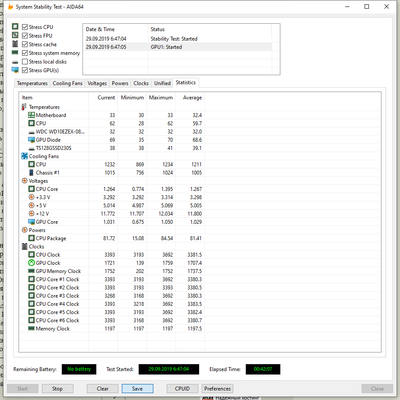Click the Item column header
This screenshot has width=400, height=400.
(54, 97)
